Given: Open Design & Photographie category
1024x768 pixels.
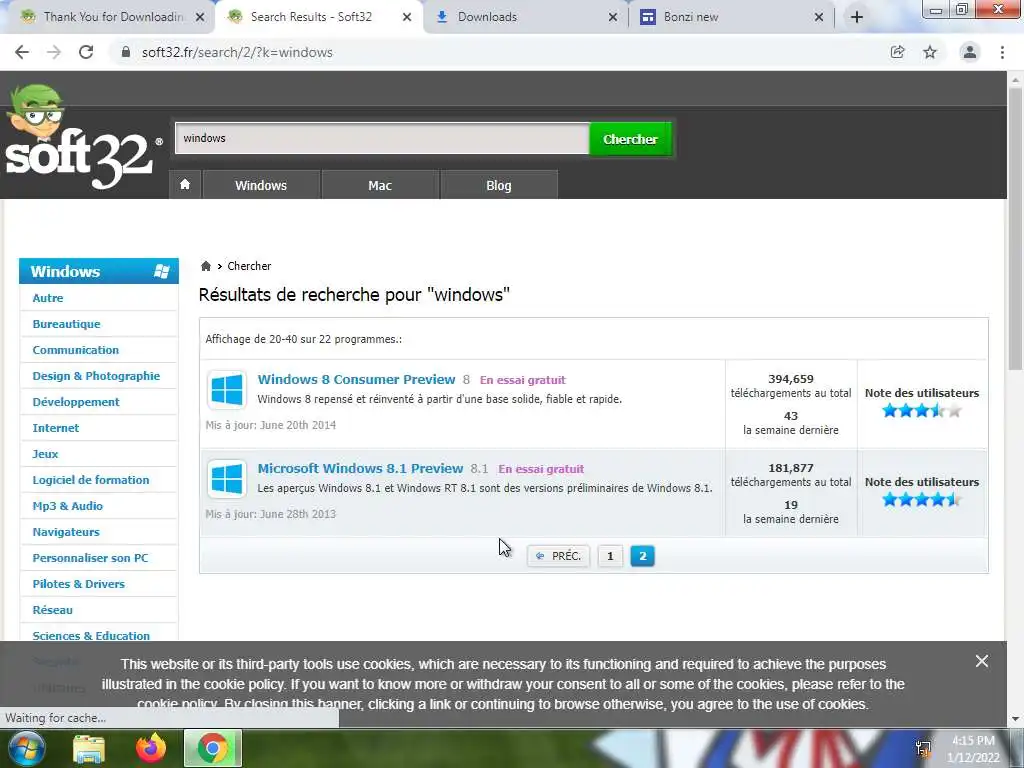Looking at the screenshot, I should point(96,376).
